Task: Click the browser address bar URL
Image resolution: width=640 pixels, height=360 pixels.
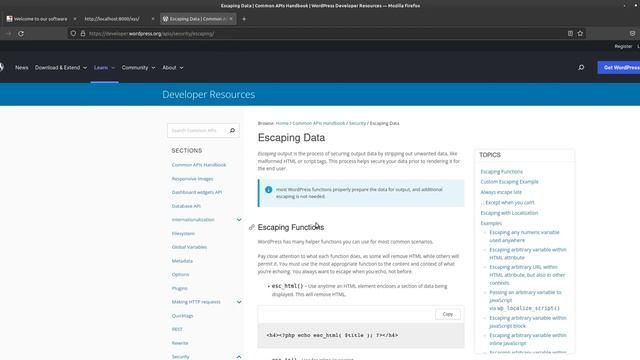Action: (151, 33)
